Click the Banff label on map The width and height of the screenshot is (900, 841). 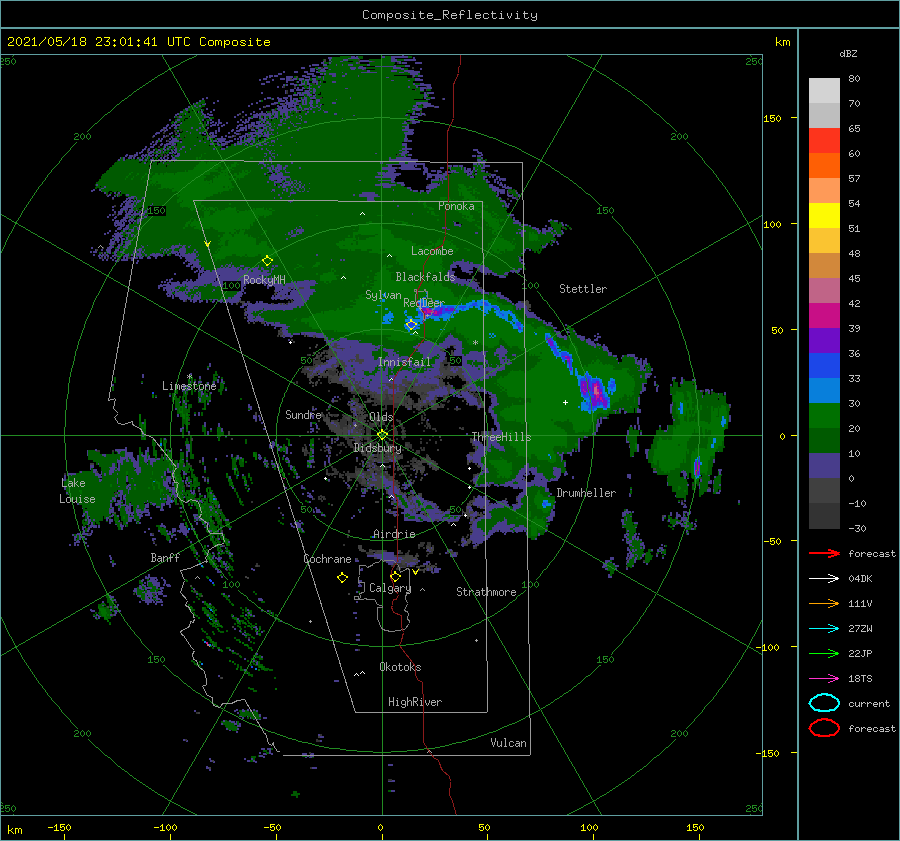[165, 557]
